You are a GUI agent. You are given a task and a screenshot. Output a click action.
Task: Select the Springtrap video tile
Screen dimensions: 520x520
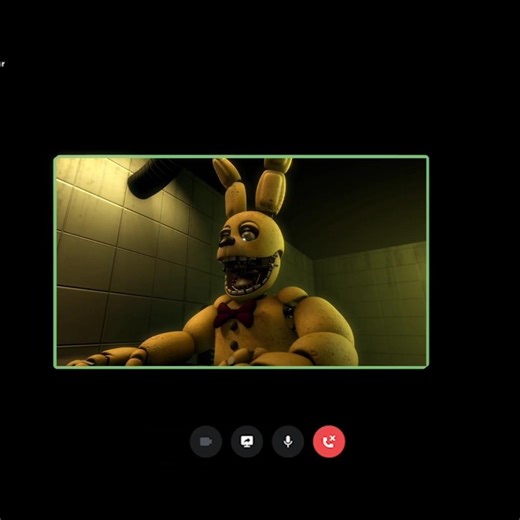click(x=241, y=262)
